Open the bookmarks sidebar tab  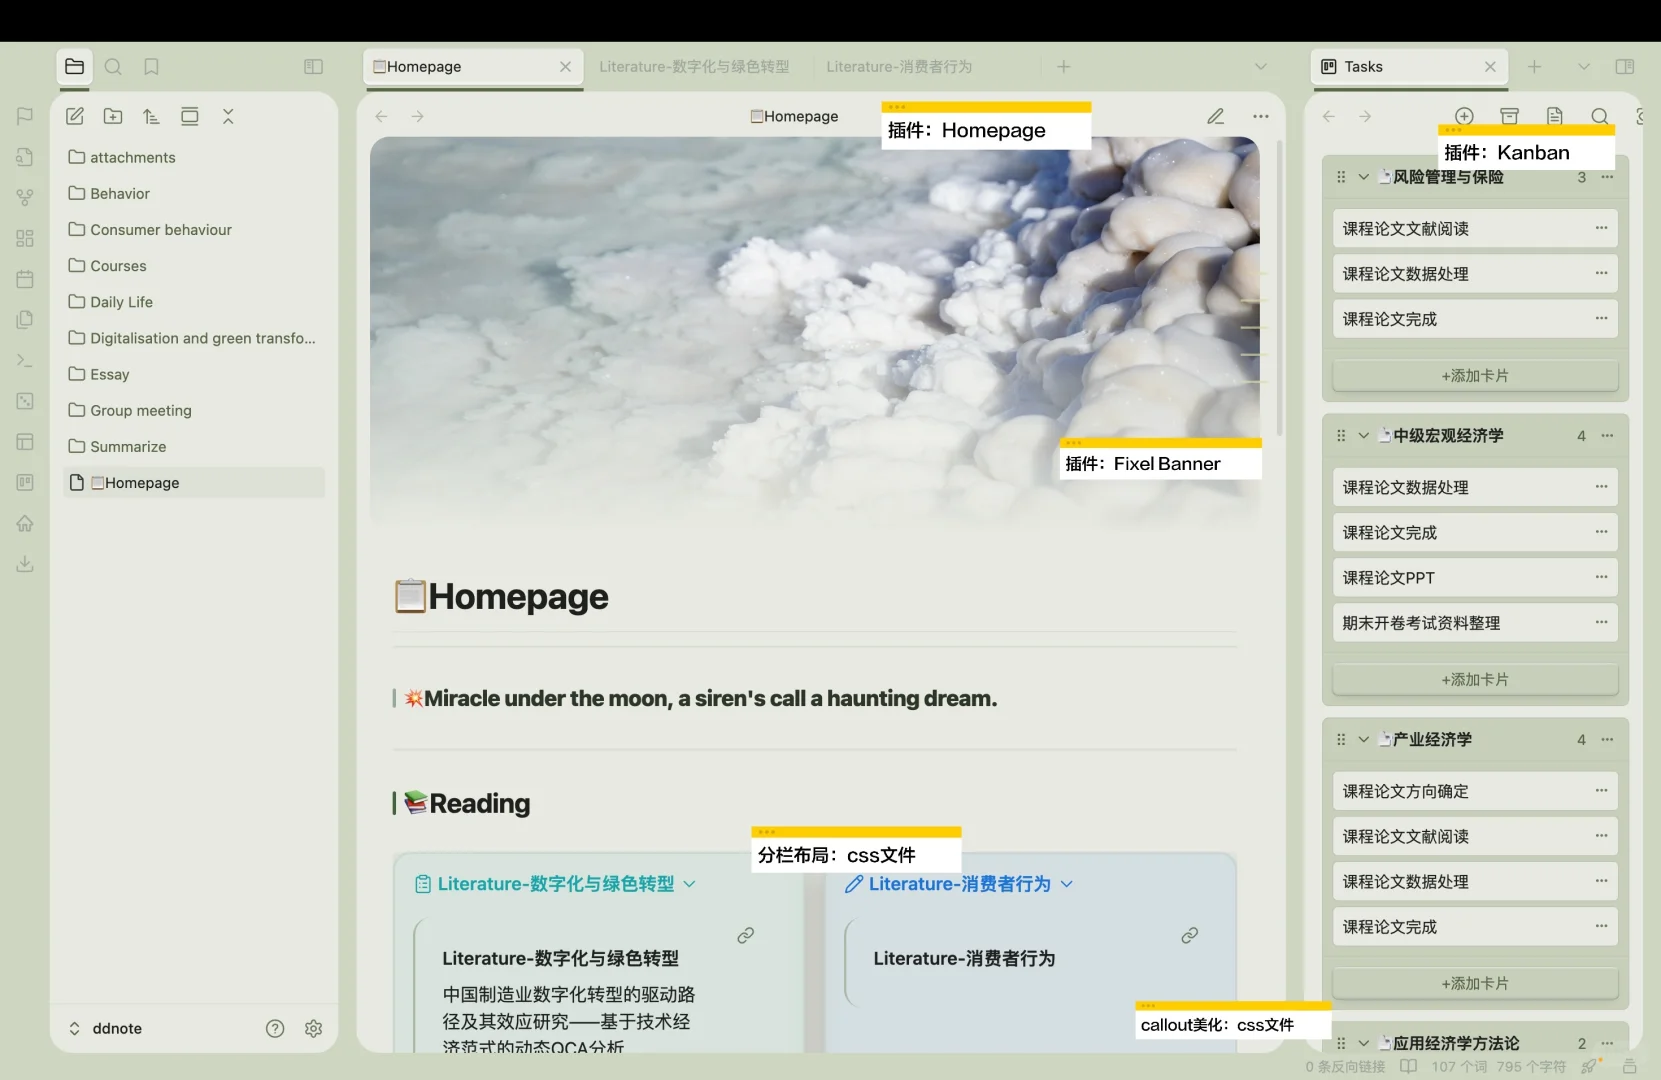(x=151, y=66)
